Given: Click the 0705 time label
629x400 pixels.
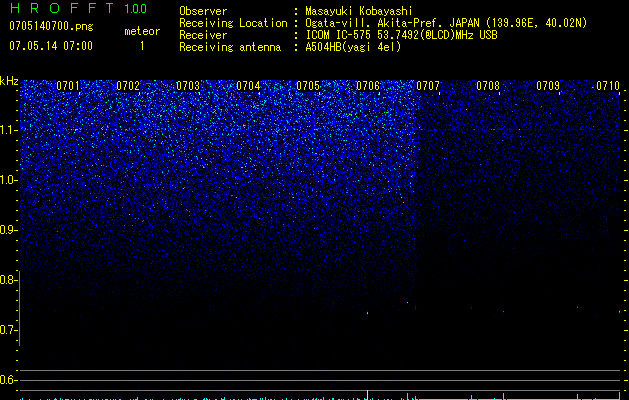Looking at the screenshot, I should click(x=308, y=86).
